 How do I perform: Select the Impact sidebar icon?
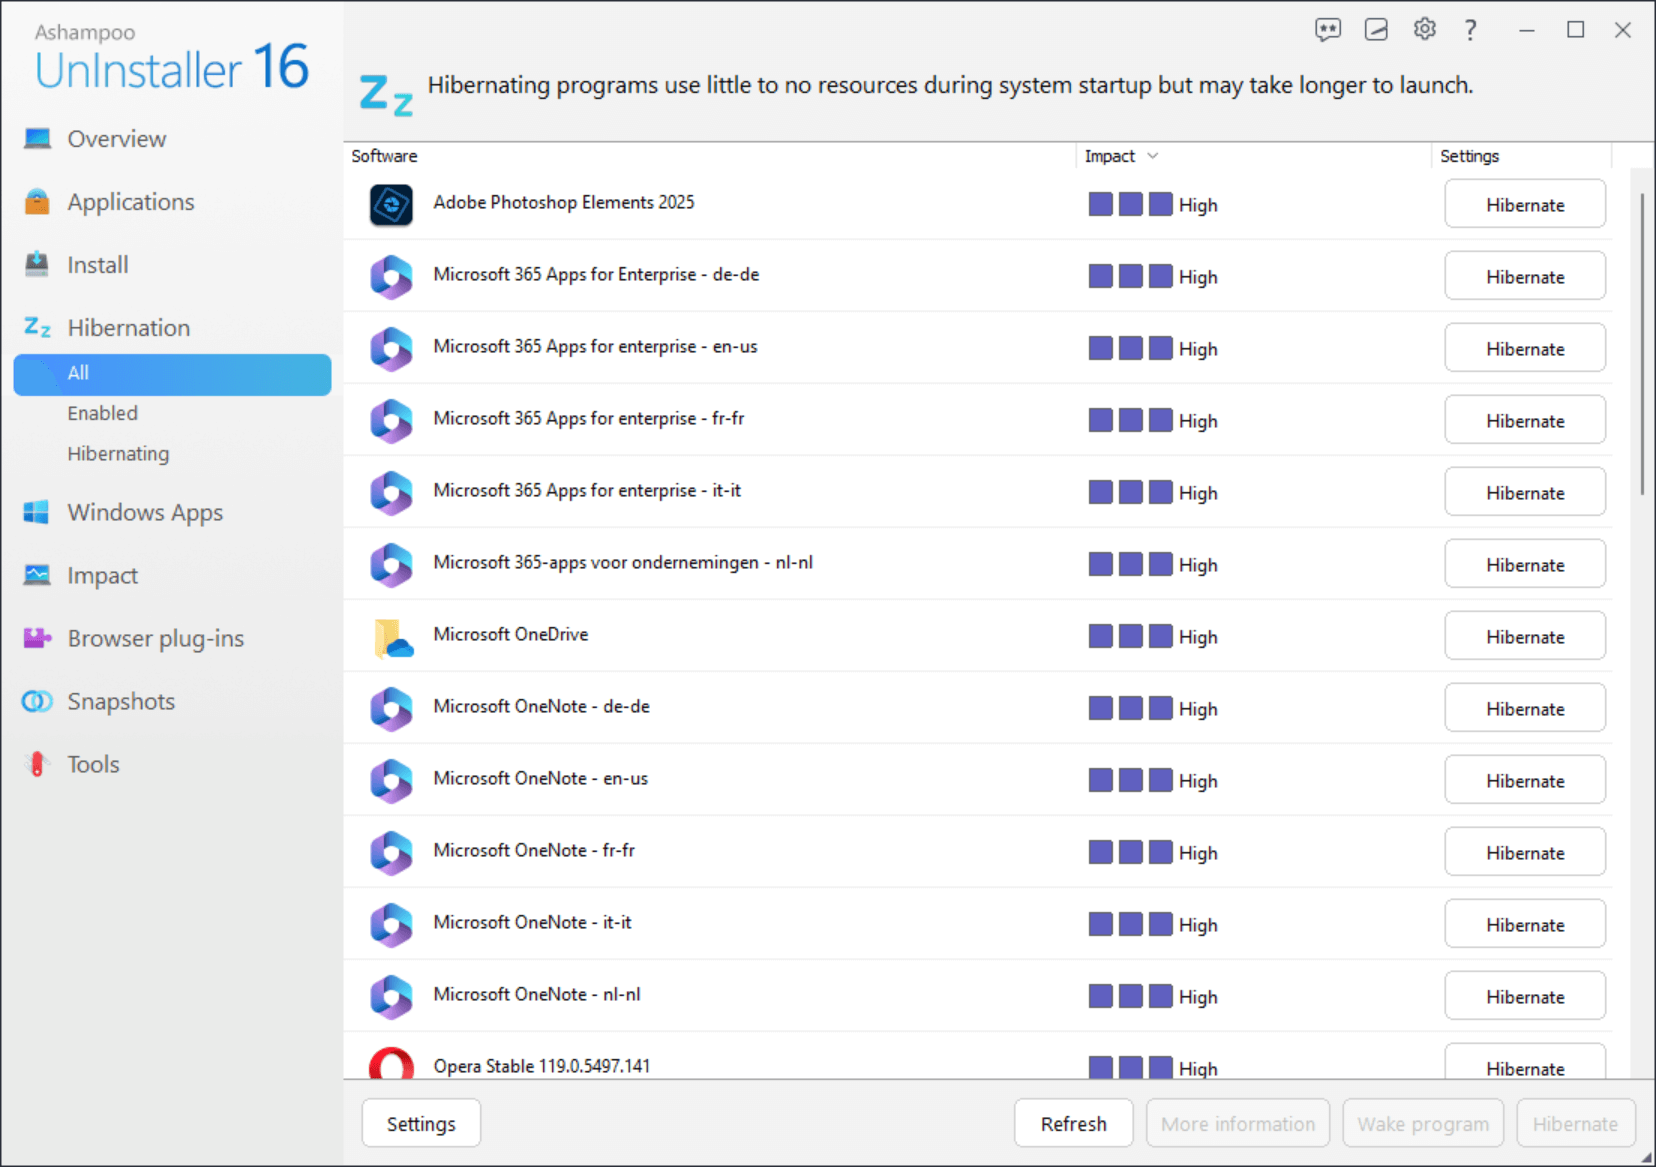(36, 575)
